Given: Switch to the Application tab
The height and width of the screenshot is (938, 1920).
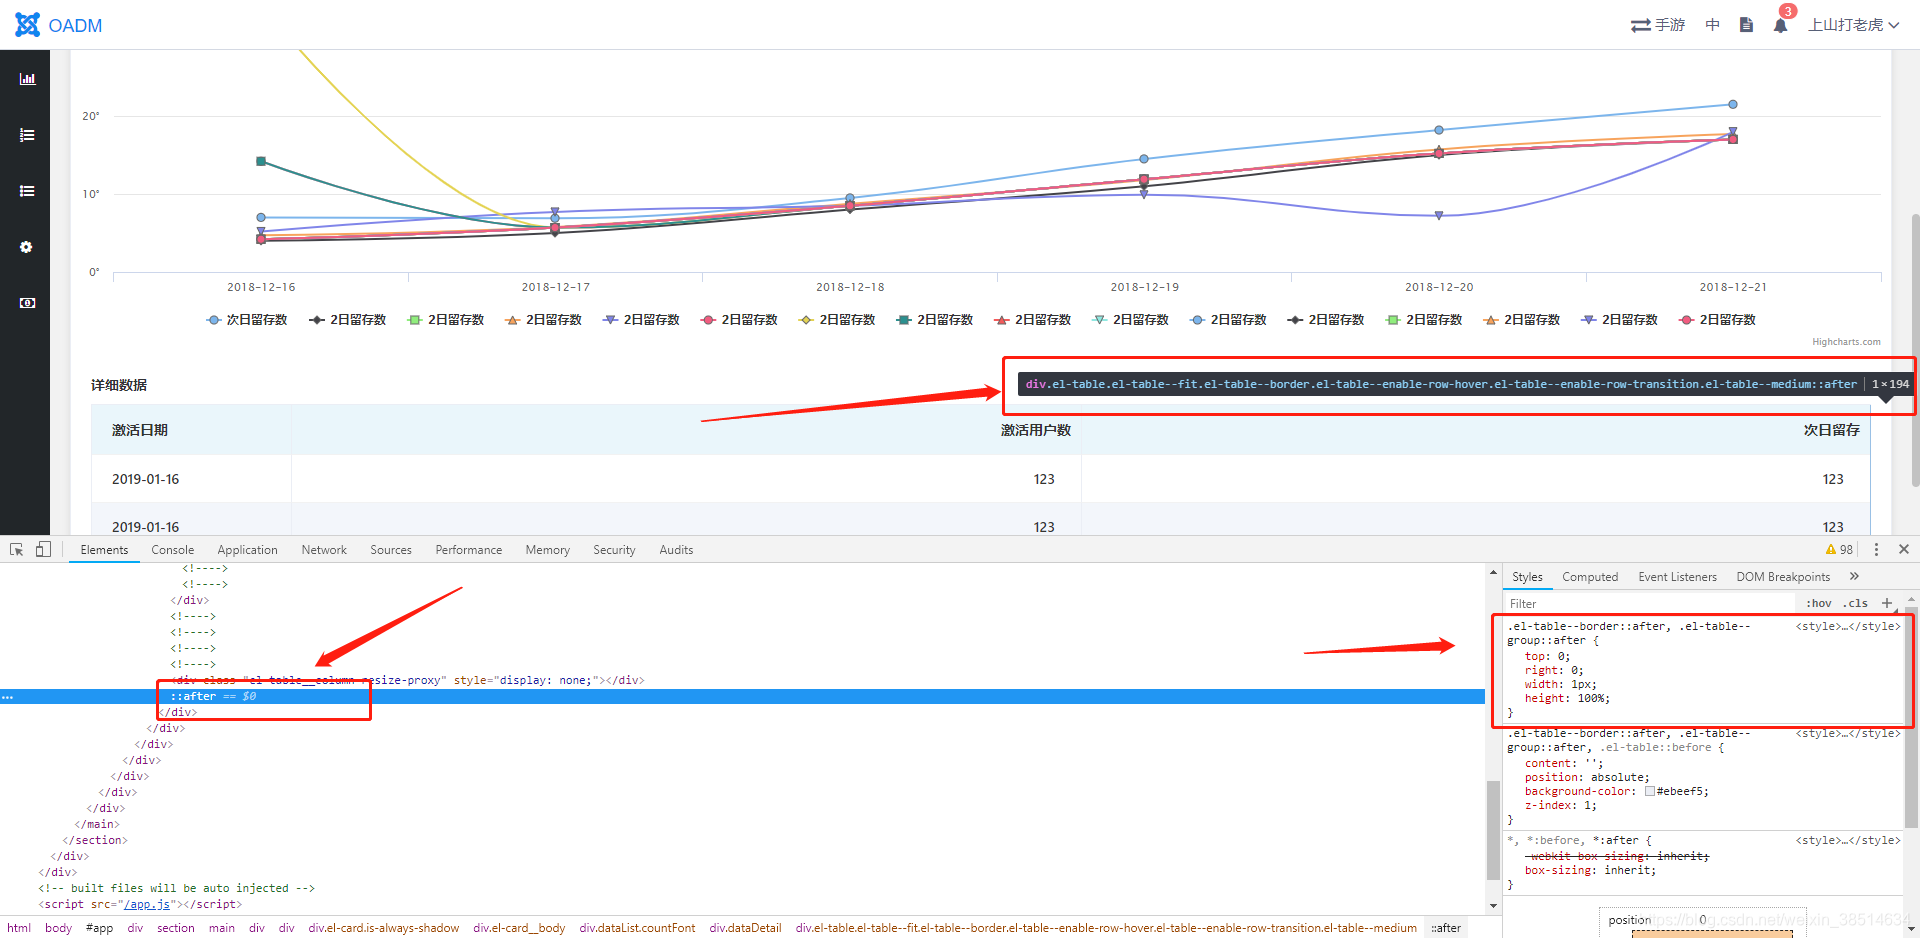Looking at the screenshot, I should click(x=247, y=550).
